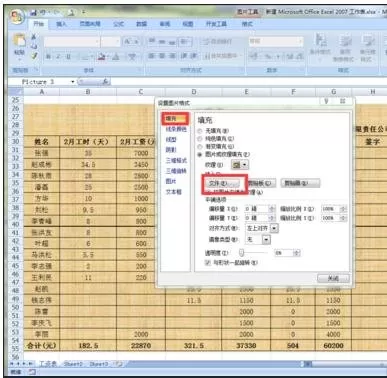
Task: Select 文本框 in the dialog's category list
Action: [173, 192]
